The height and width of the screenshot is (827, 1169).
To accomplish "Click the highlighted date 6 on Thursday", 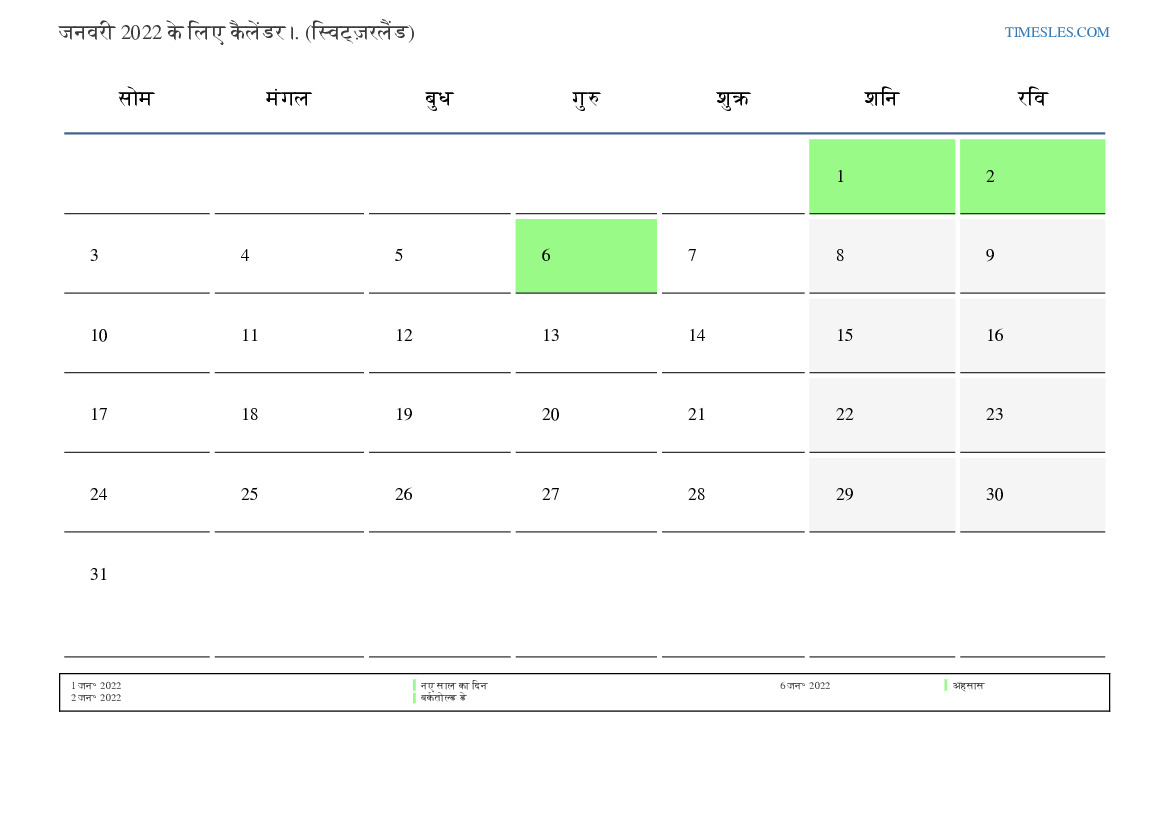I will coord(586,256).
